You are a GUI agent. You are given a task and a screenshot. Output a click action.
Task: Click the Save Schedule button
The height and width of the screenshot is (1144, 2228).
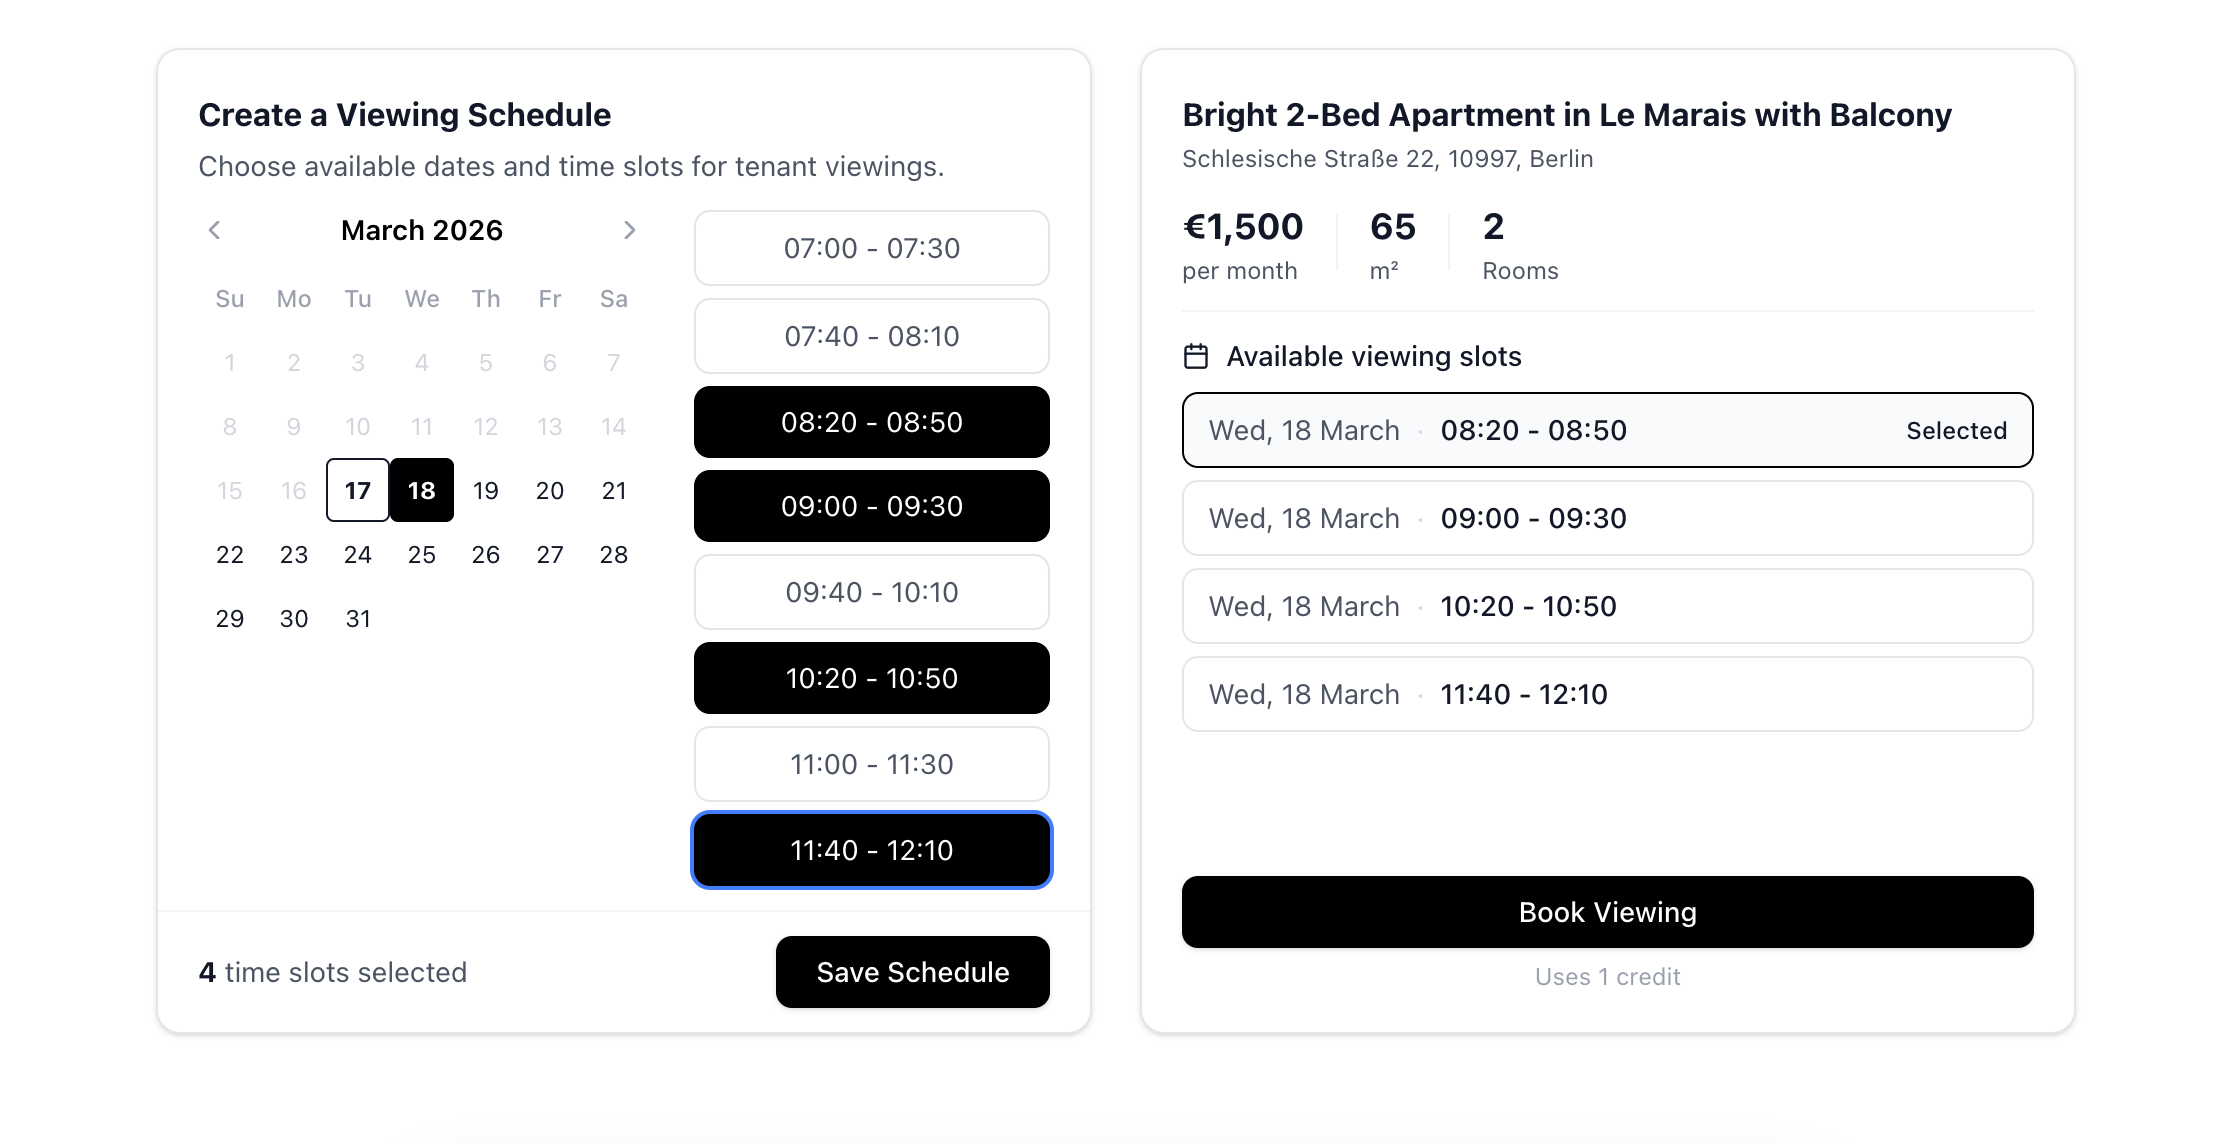coord(912,972)
